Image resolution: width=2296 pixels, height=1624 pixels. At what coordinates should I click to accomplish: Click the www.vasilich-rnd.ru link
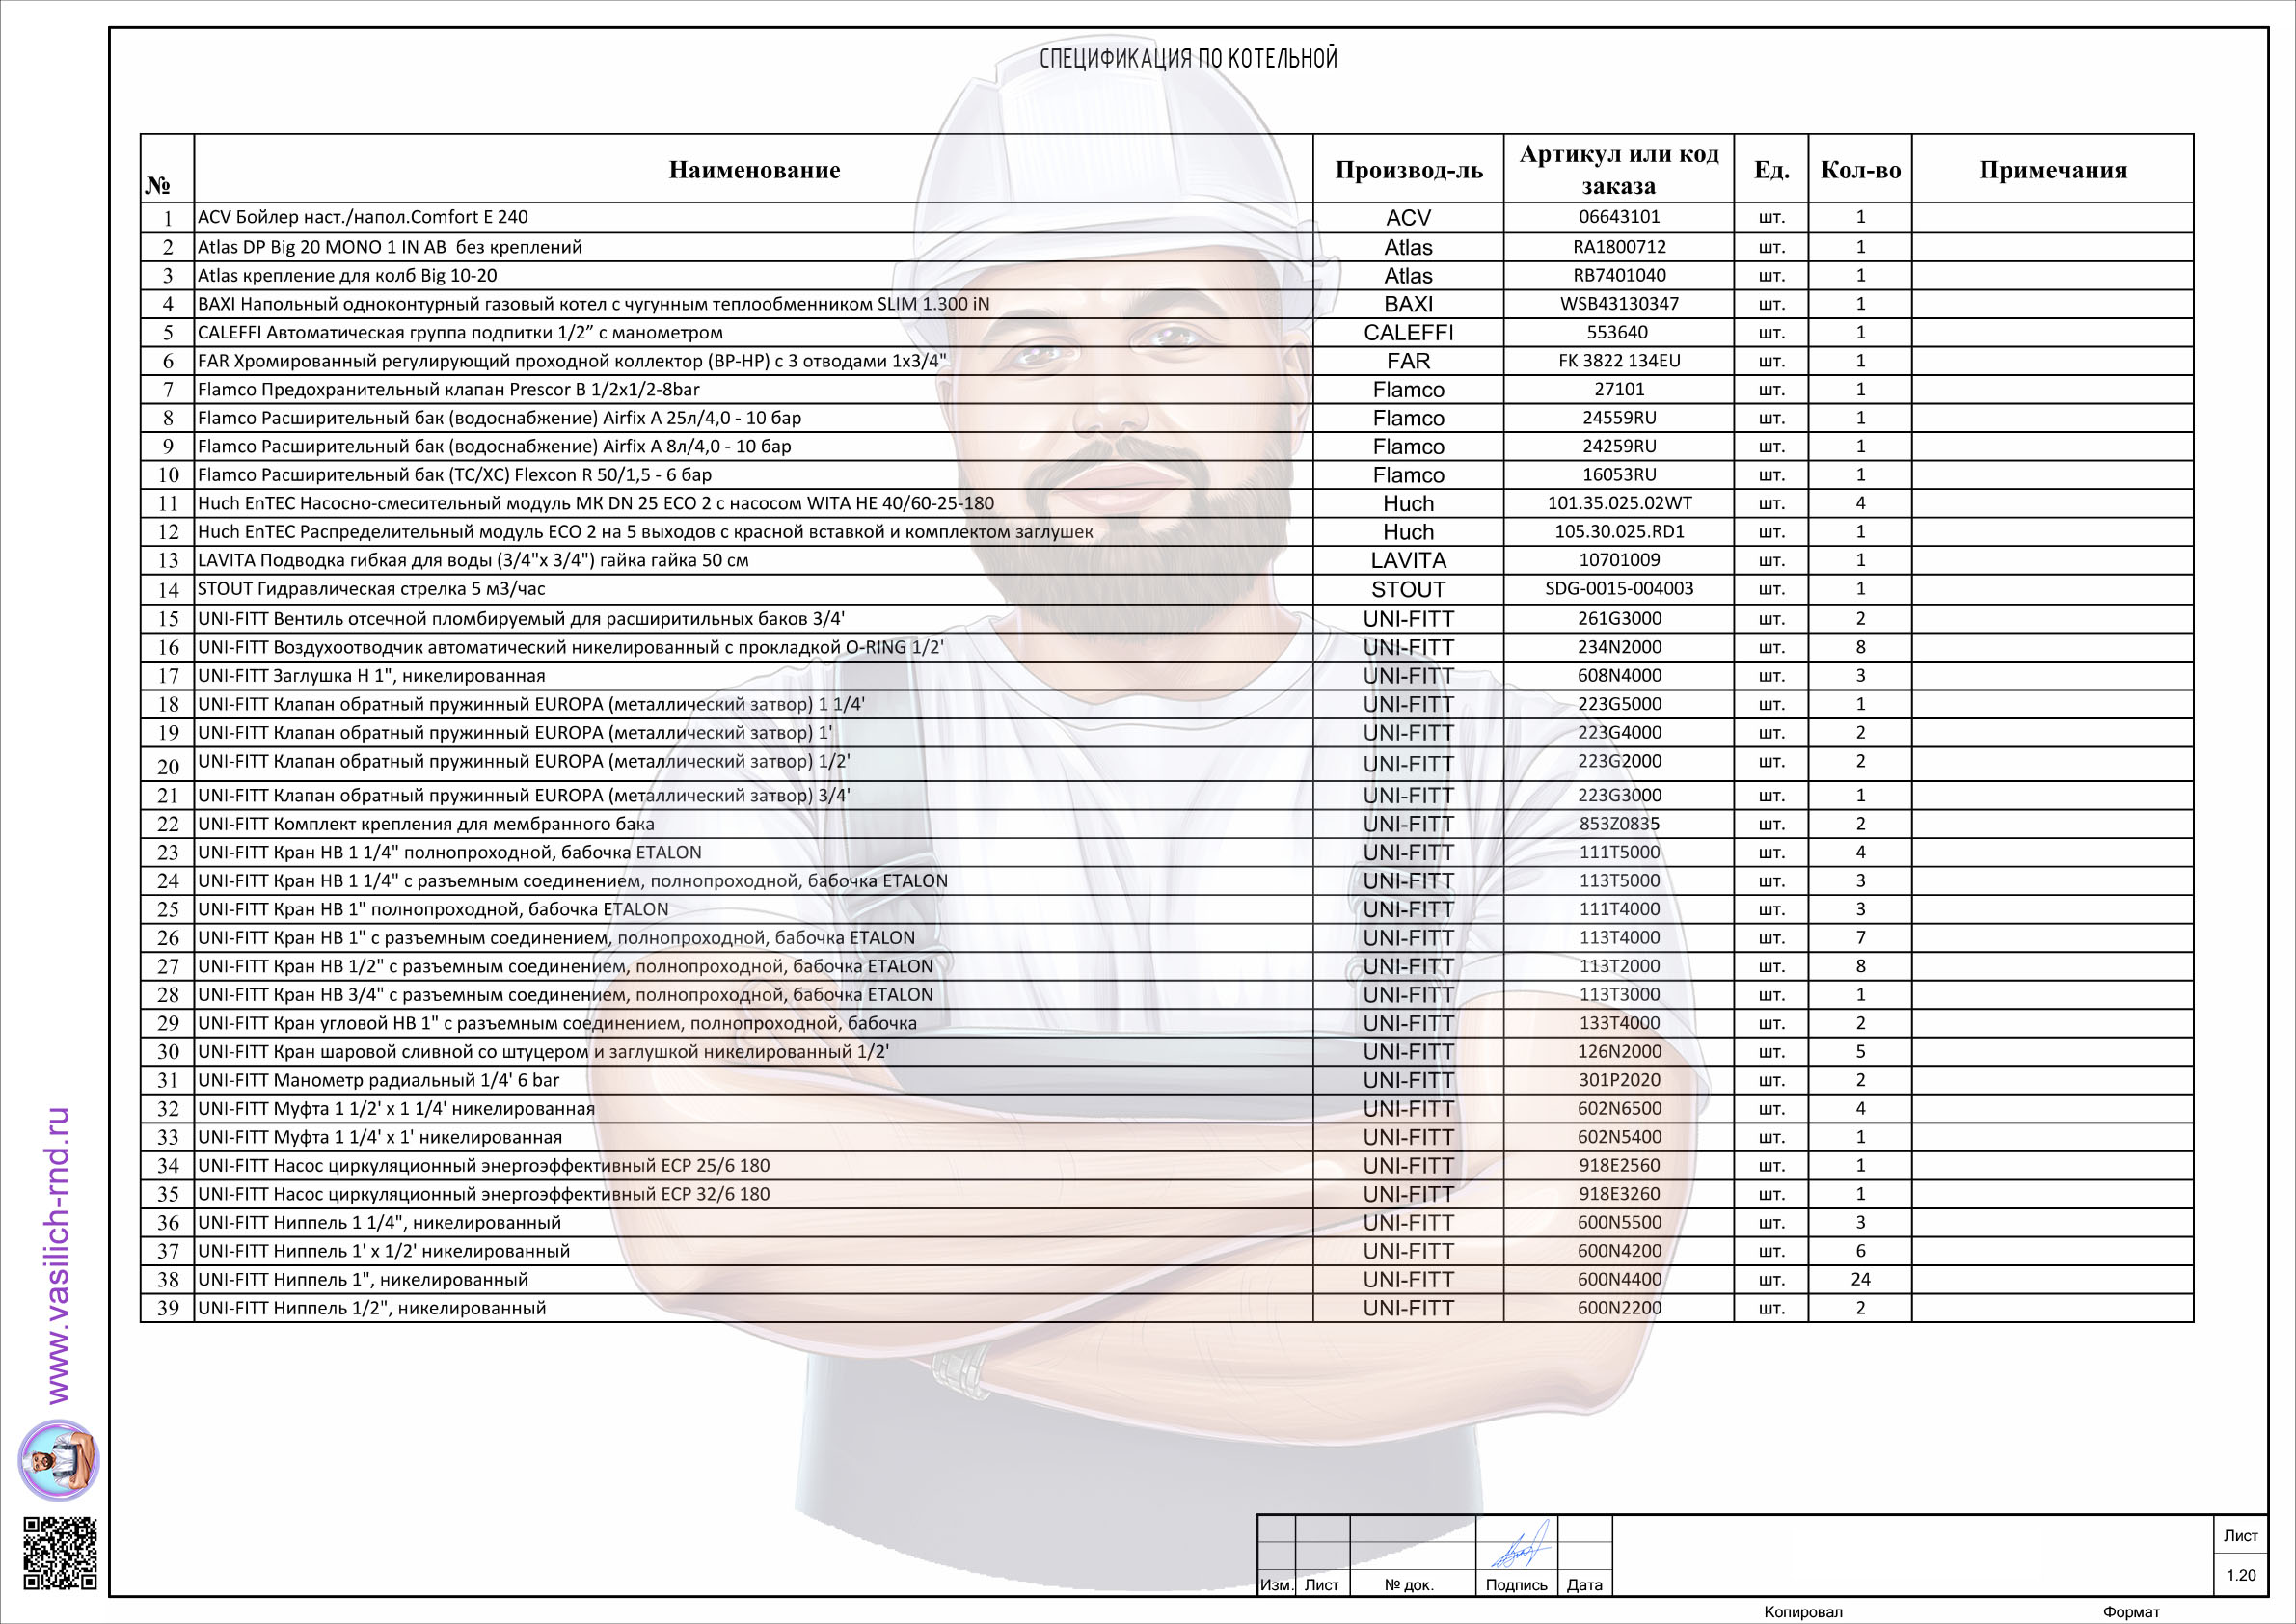coord(59,1255)
